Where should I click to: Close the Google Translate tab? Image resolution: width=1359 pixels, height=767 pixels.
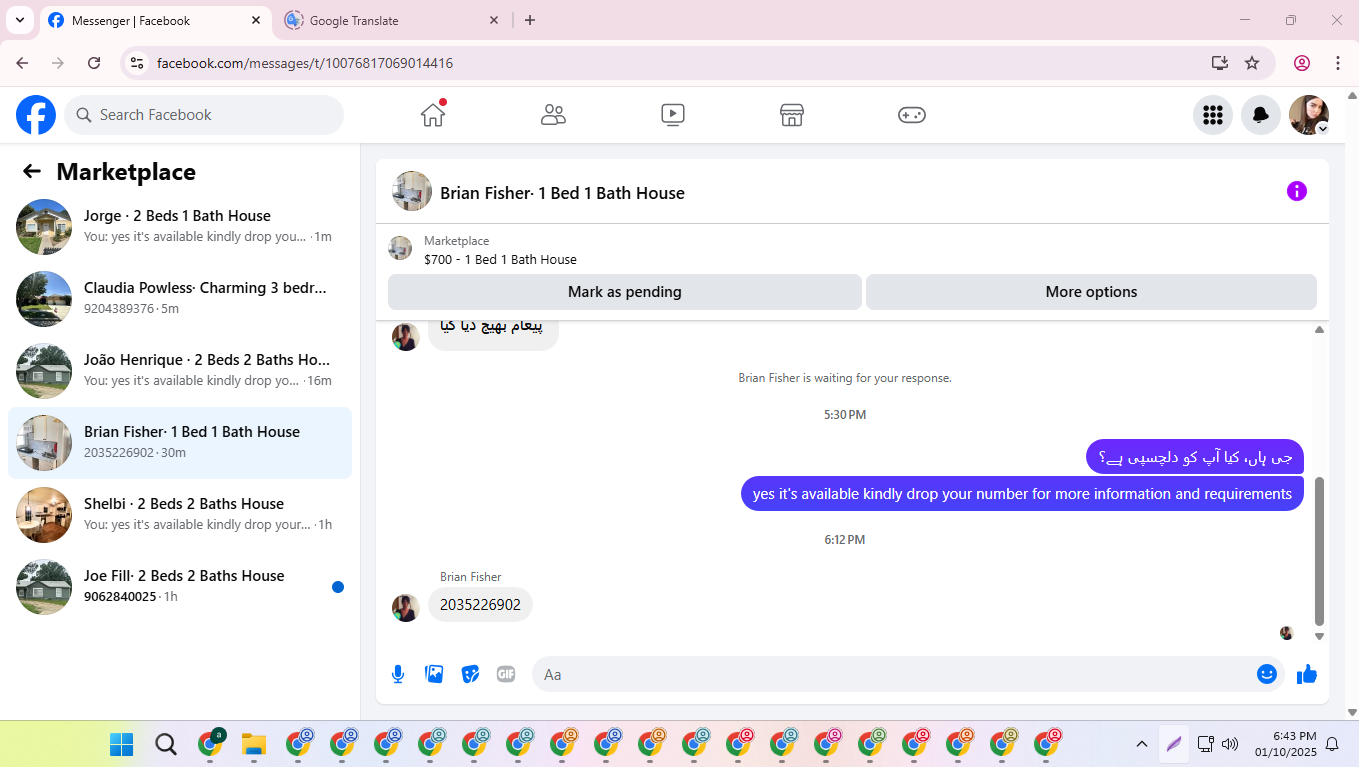pos(494,20)
